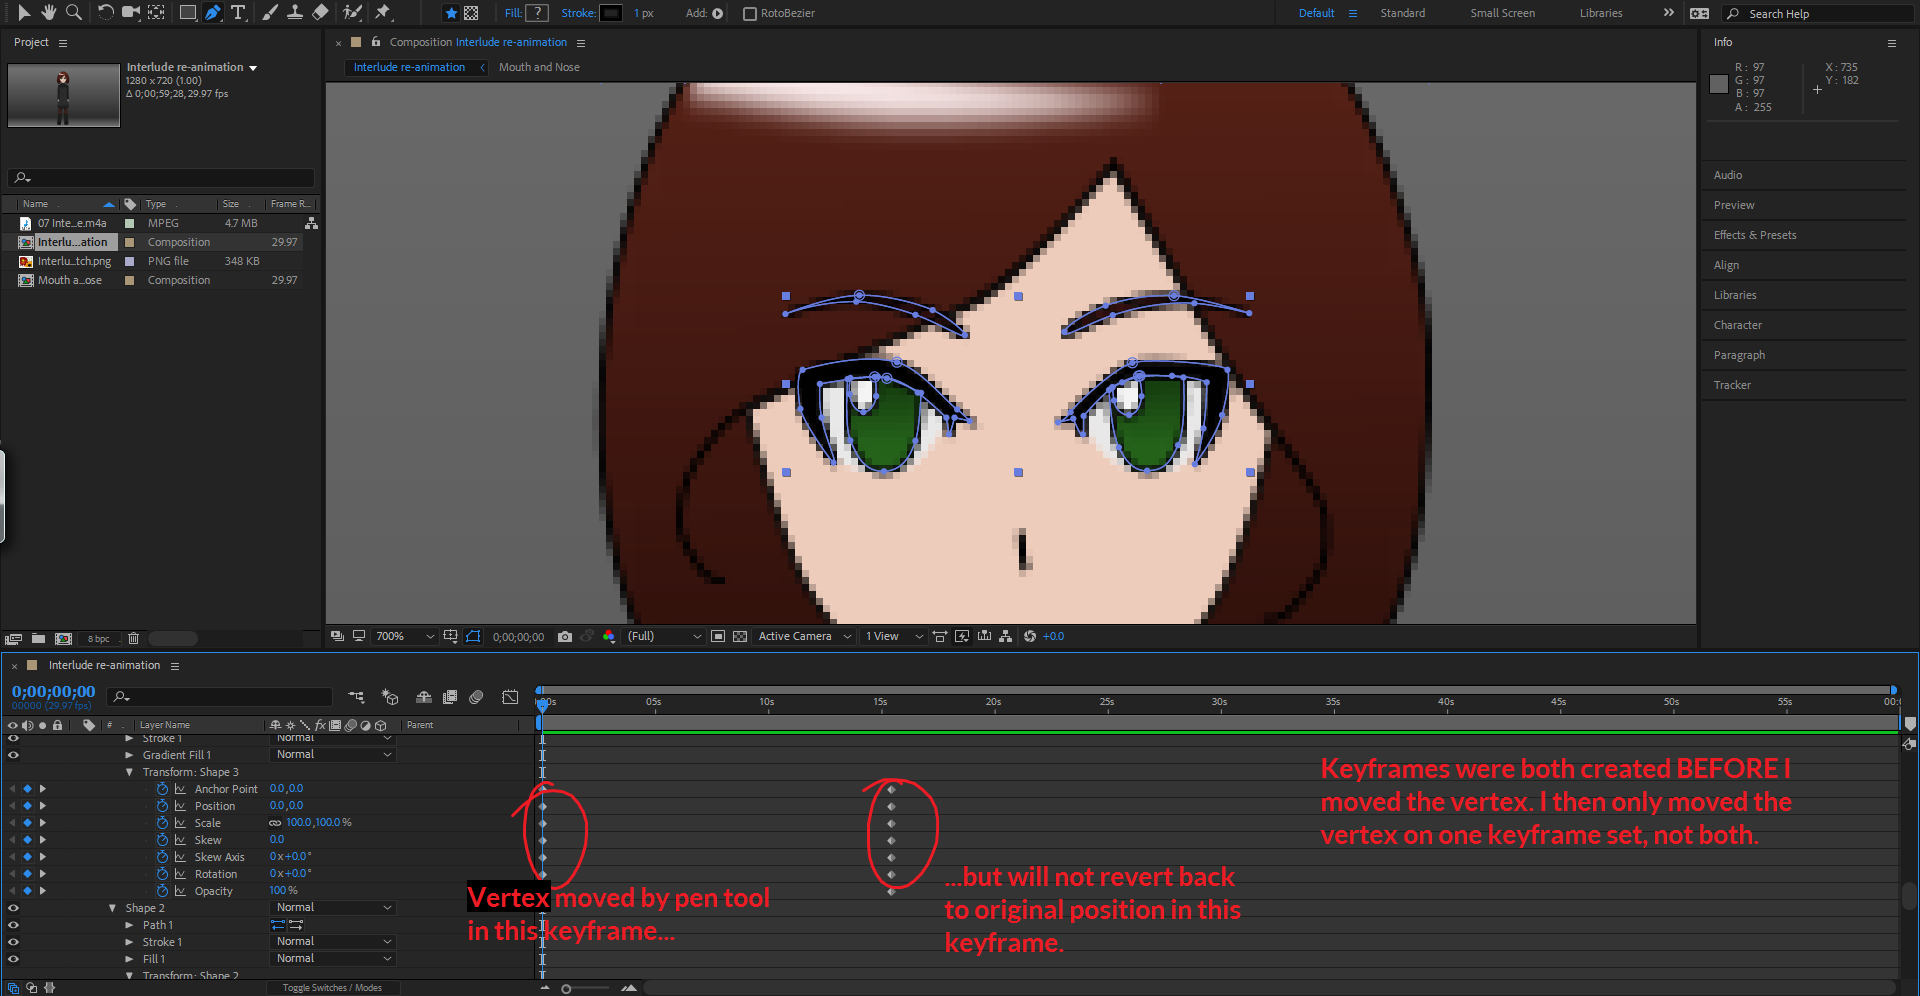Toggle visibility eye of Path 1
Image resolution: width=1920 pixels, height=996 pixels.
14,925
